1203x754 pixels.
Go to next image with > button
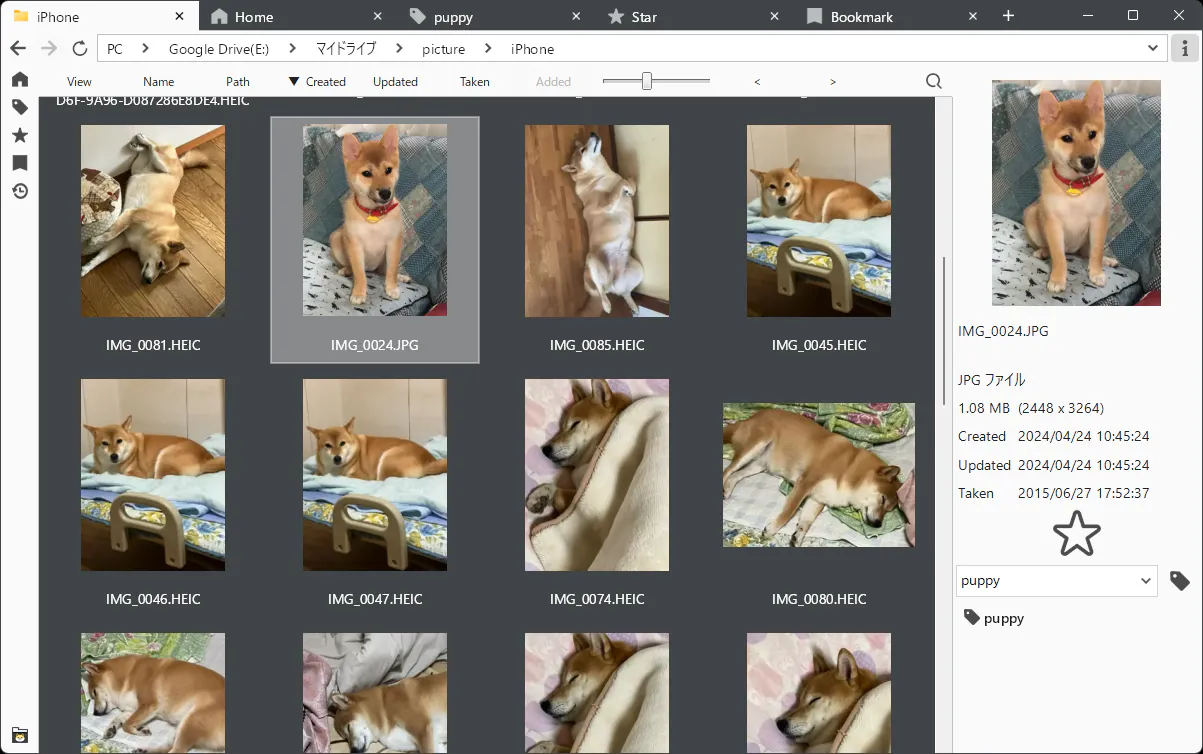833,82
